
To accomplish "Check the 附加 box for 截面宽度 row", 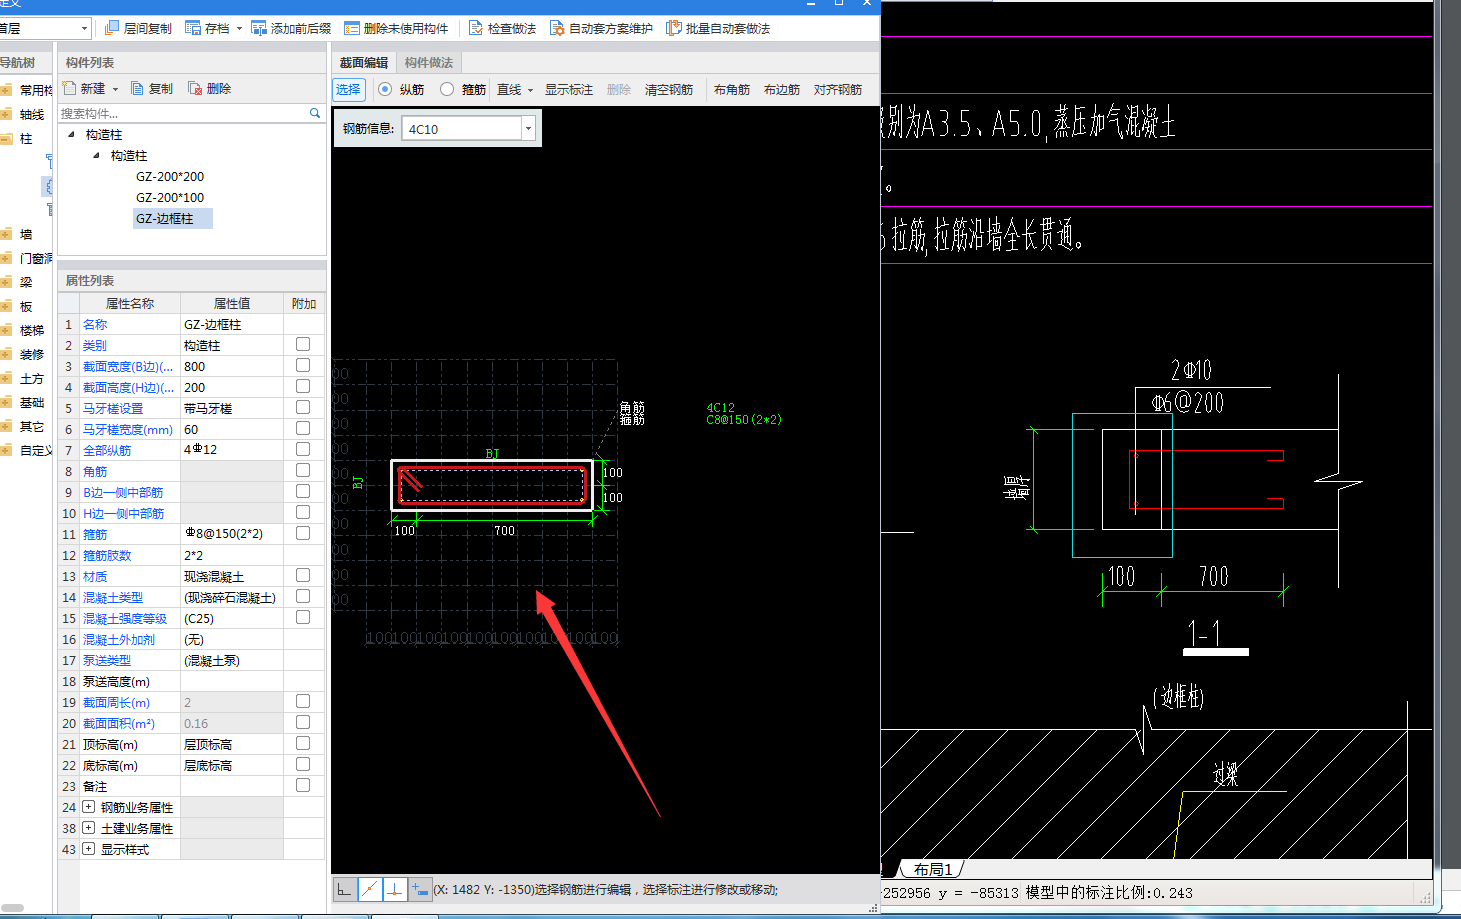I will coord(303,365).
